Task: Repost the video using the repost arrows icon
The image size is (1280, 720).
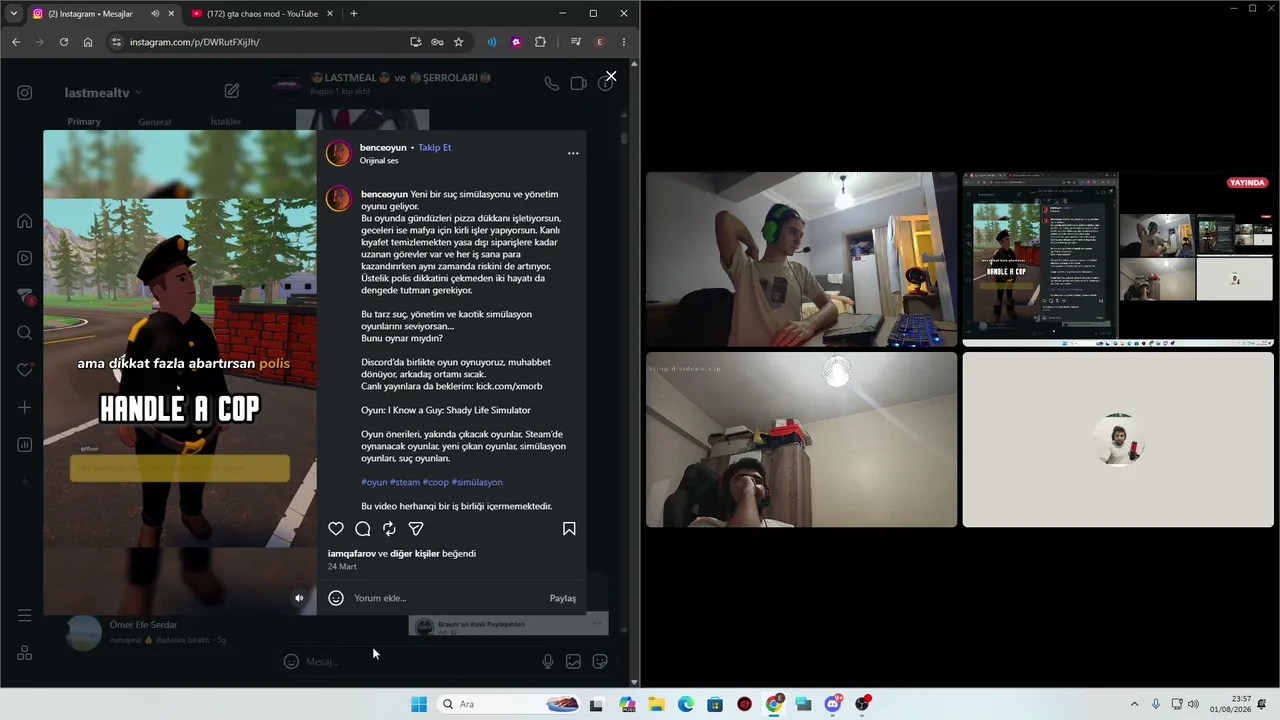Action: click(389, 529)
